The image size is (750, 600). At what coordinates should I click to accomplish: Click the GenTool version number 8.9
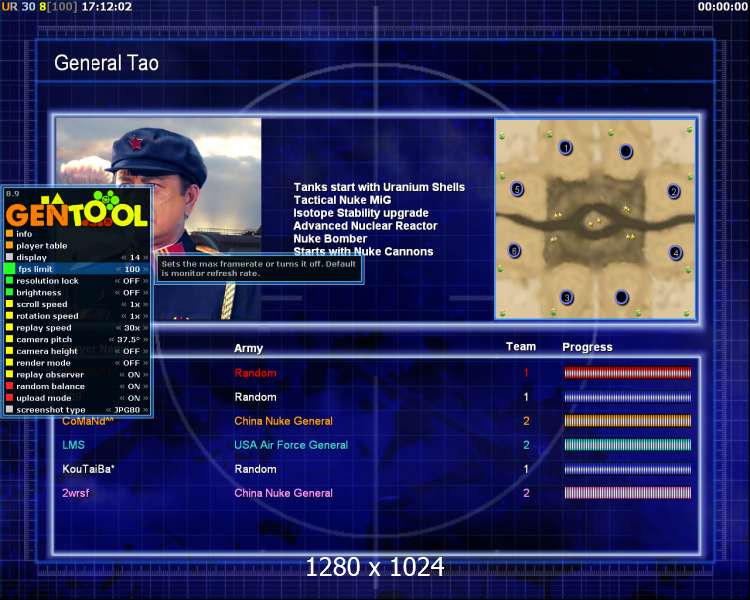click(x=12, y=193)
